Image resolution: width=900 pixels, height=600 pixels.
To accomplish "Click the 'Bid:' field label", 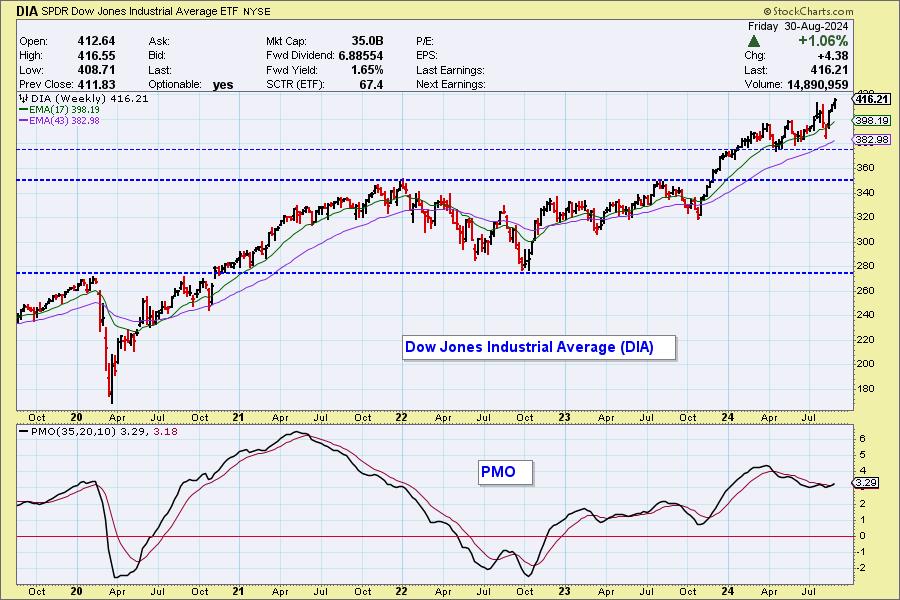I will (x=157, y=56).
